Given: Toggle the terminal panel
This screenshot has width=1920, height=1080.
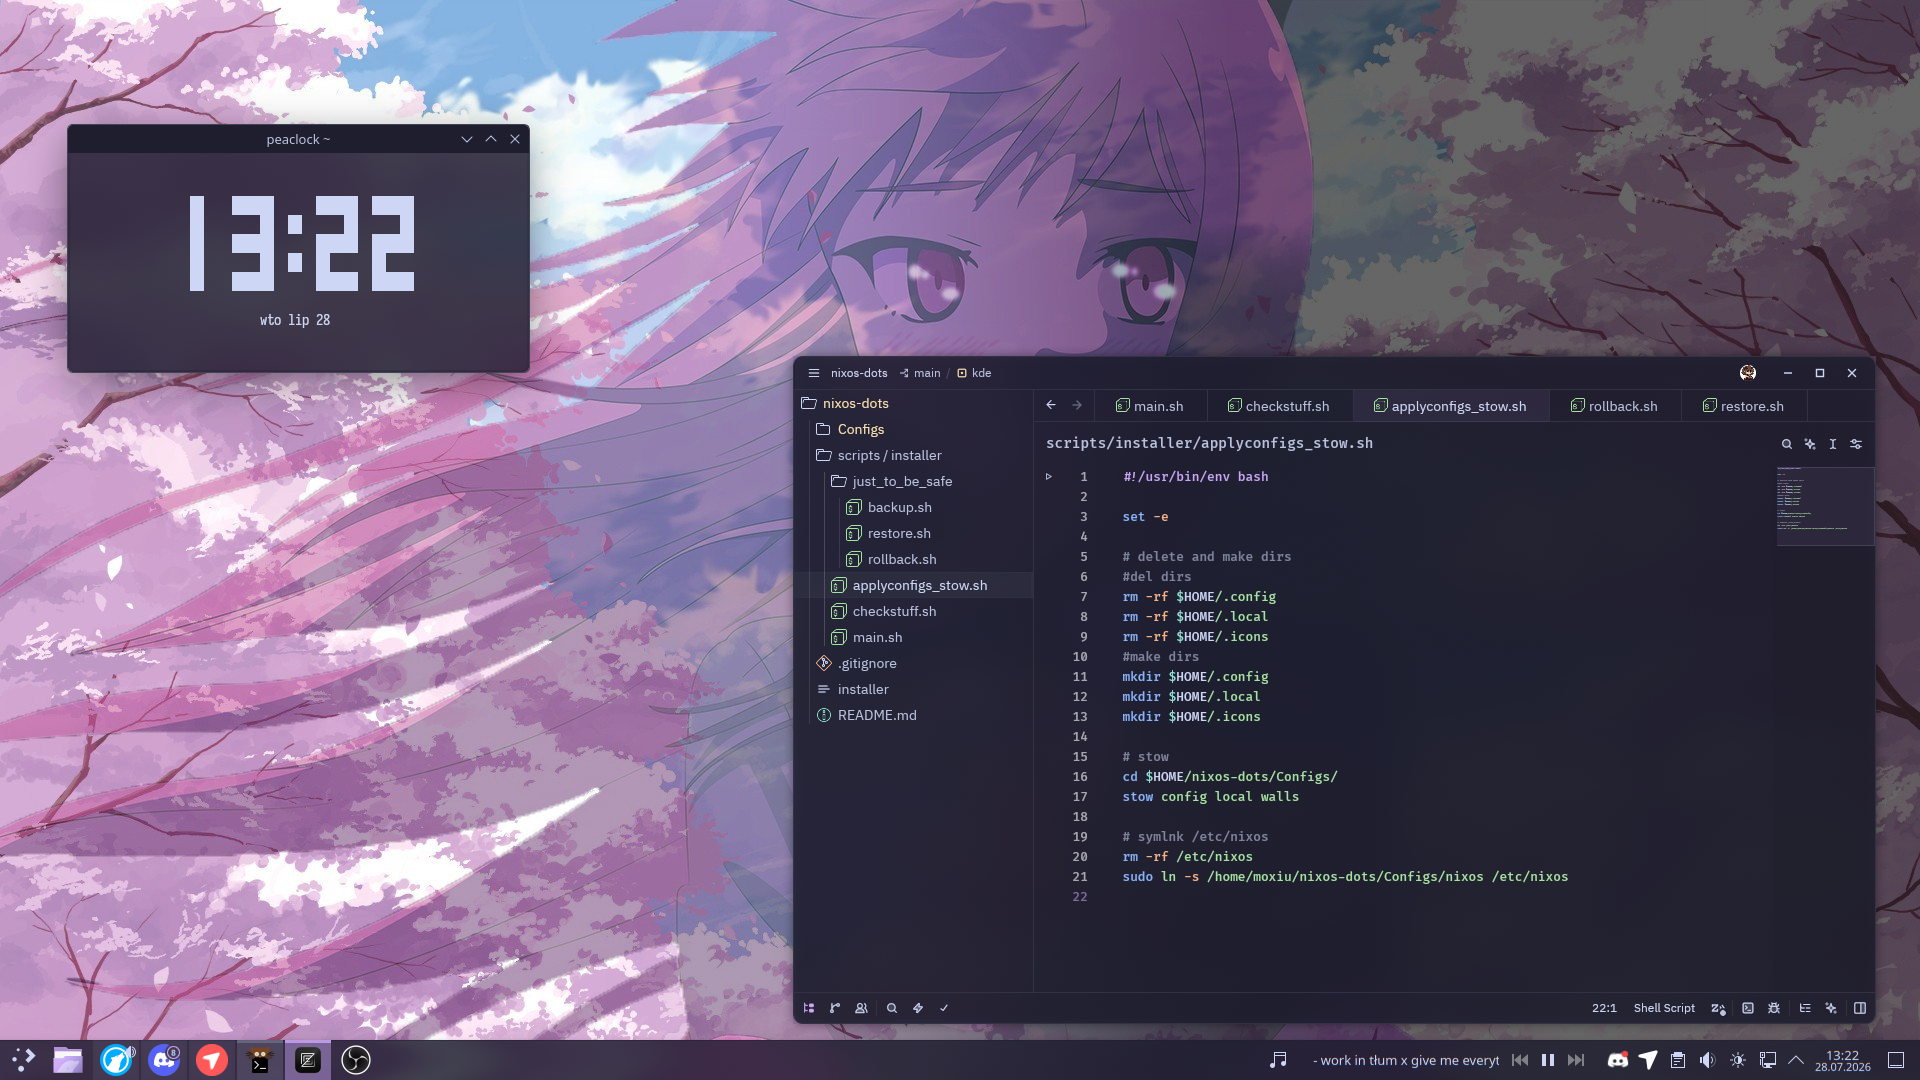Looking at the screenshot, I should tap(1748, 1008).
